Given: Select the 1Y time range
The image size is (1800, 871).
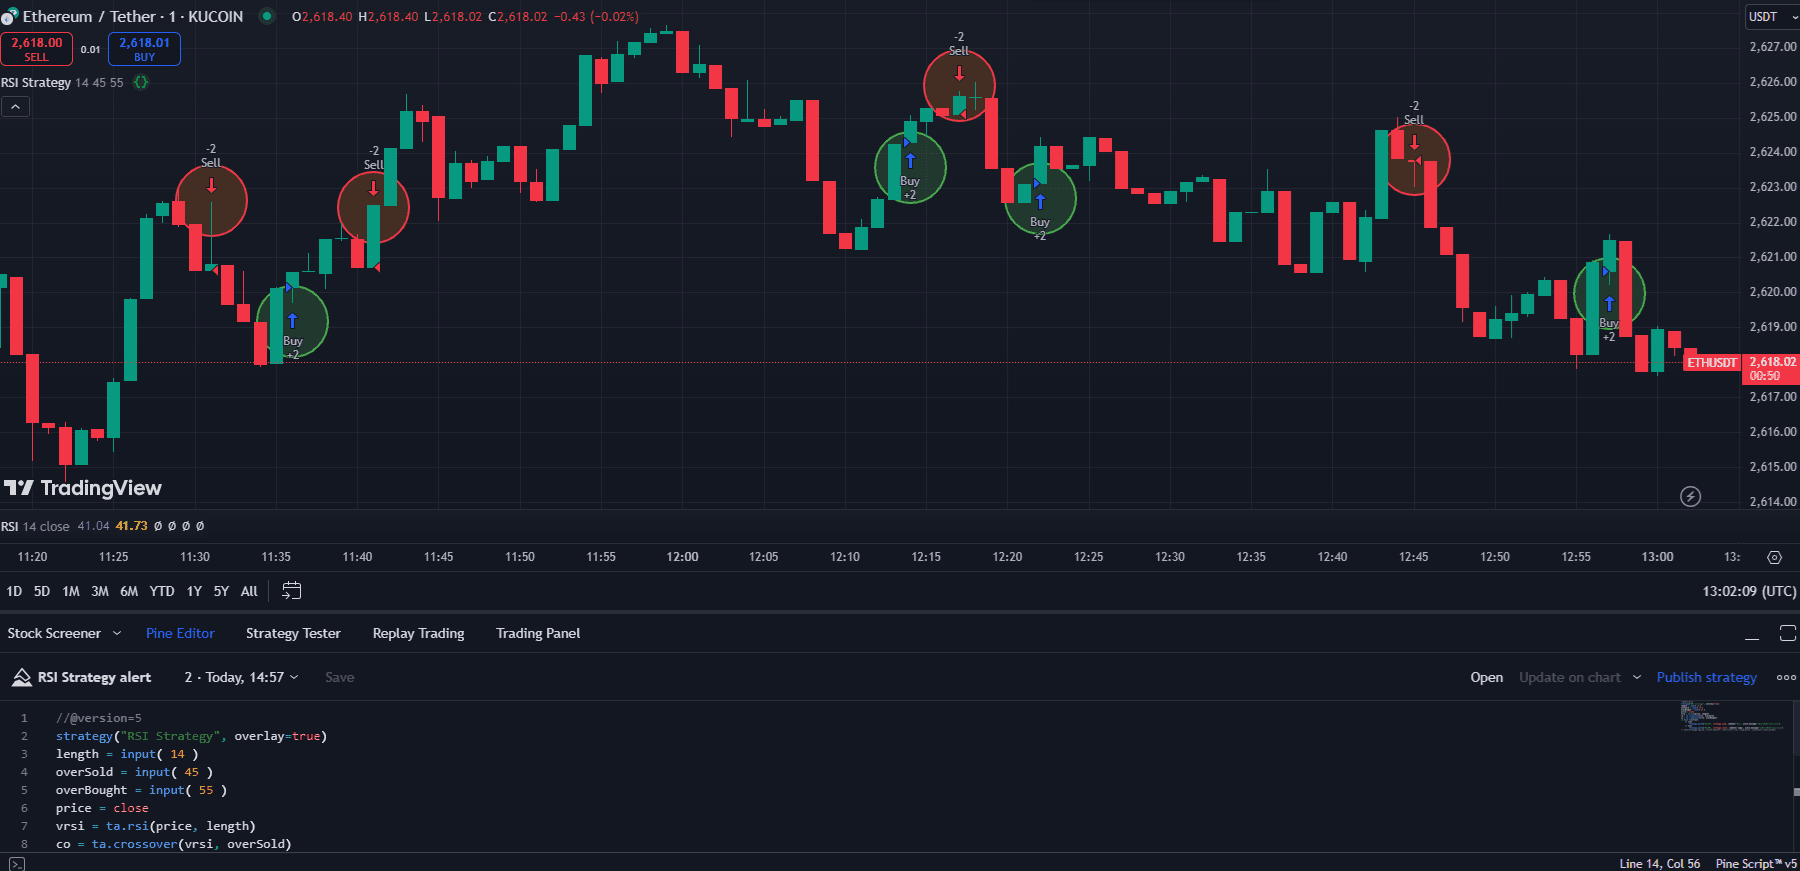Looking at the screenshot, I should coord(194,591).
